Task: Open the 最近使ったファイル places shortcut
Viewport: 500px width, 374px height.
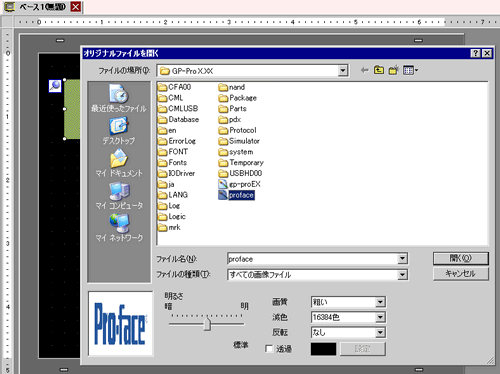Action: (x=119, y=98)
